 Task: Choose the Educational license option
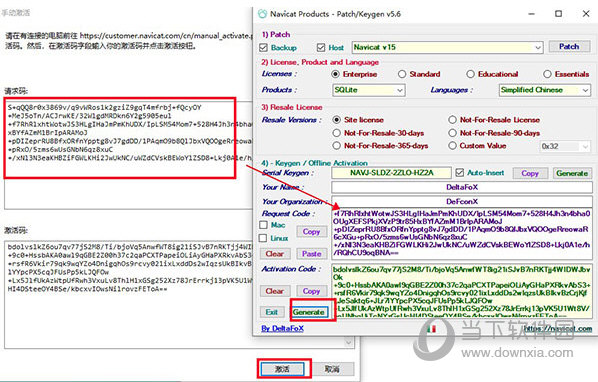pyautogui.click(x=470, y=74)
